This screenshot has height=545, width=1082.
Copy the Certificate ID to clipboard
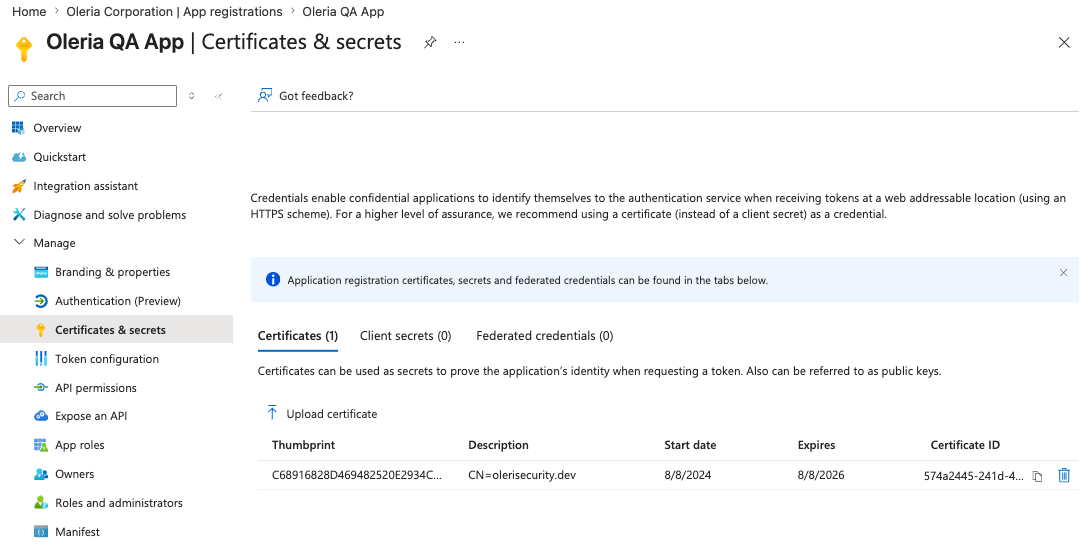[1037, 476]
